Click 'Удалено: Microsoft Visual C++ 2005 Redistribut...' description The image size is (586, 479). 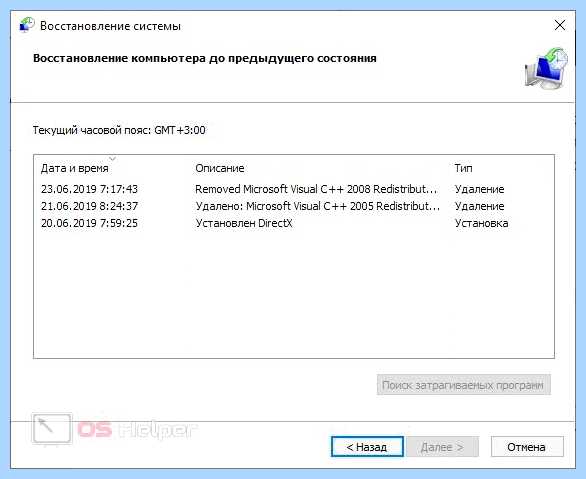[318, 206]
